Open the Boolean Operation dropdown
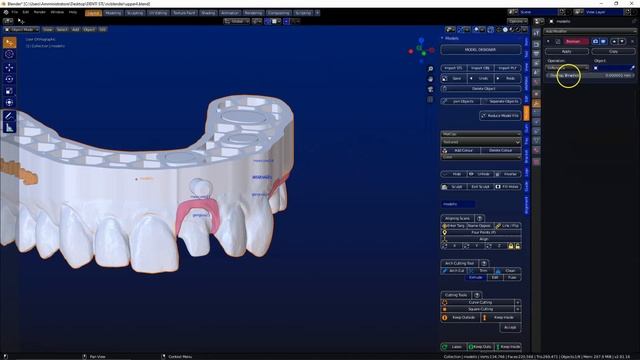 [x=567, y=68]
